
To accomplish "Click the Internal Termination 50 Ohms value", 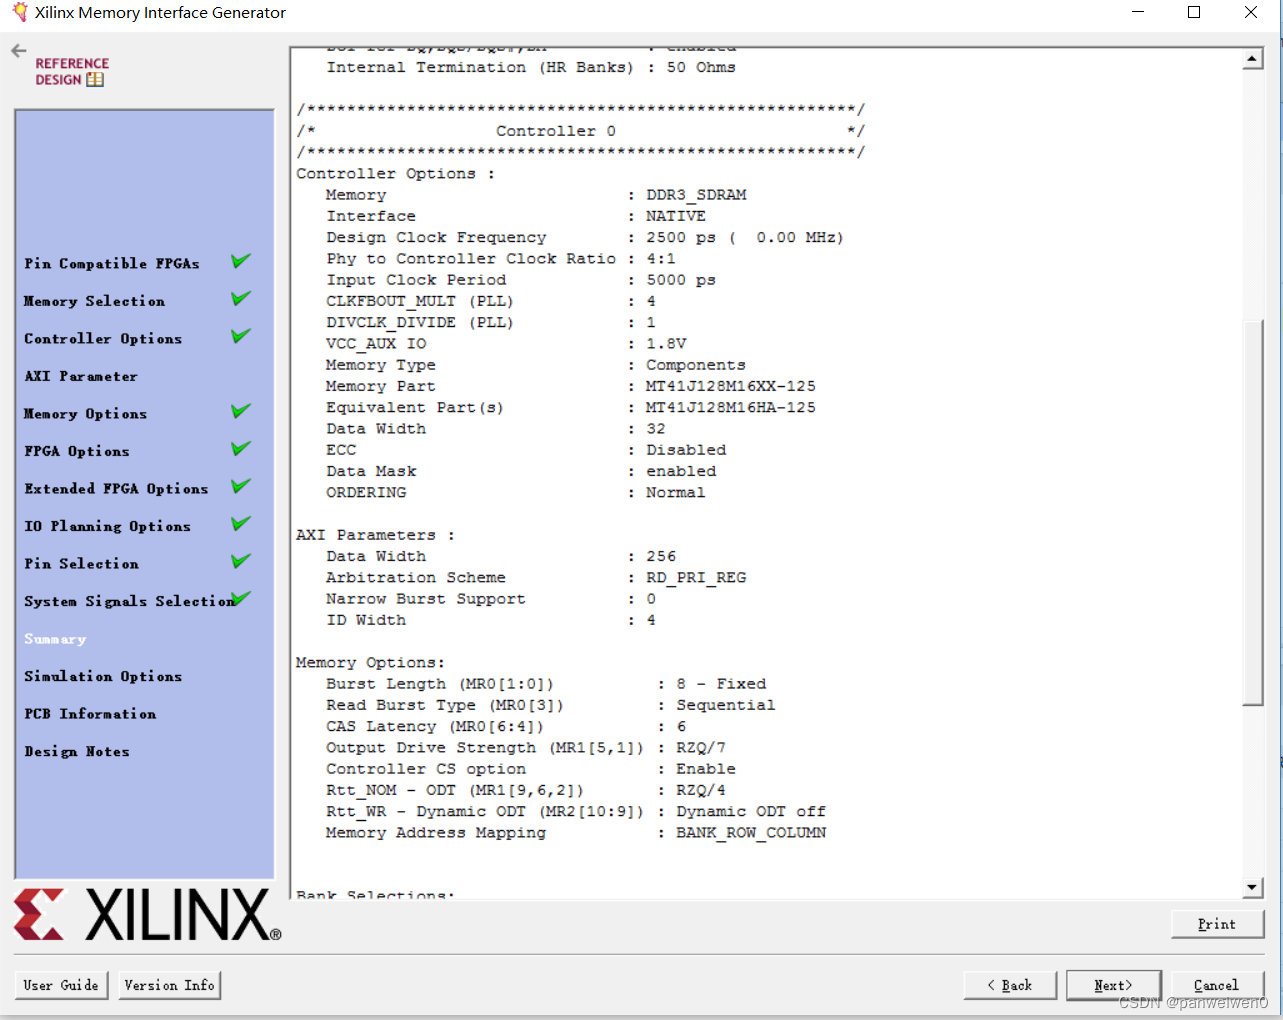I will click(701, 67).
